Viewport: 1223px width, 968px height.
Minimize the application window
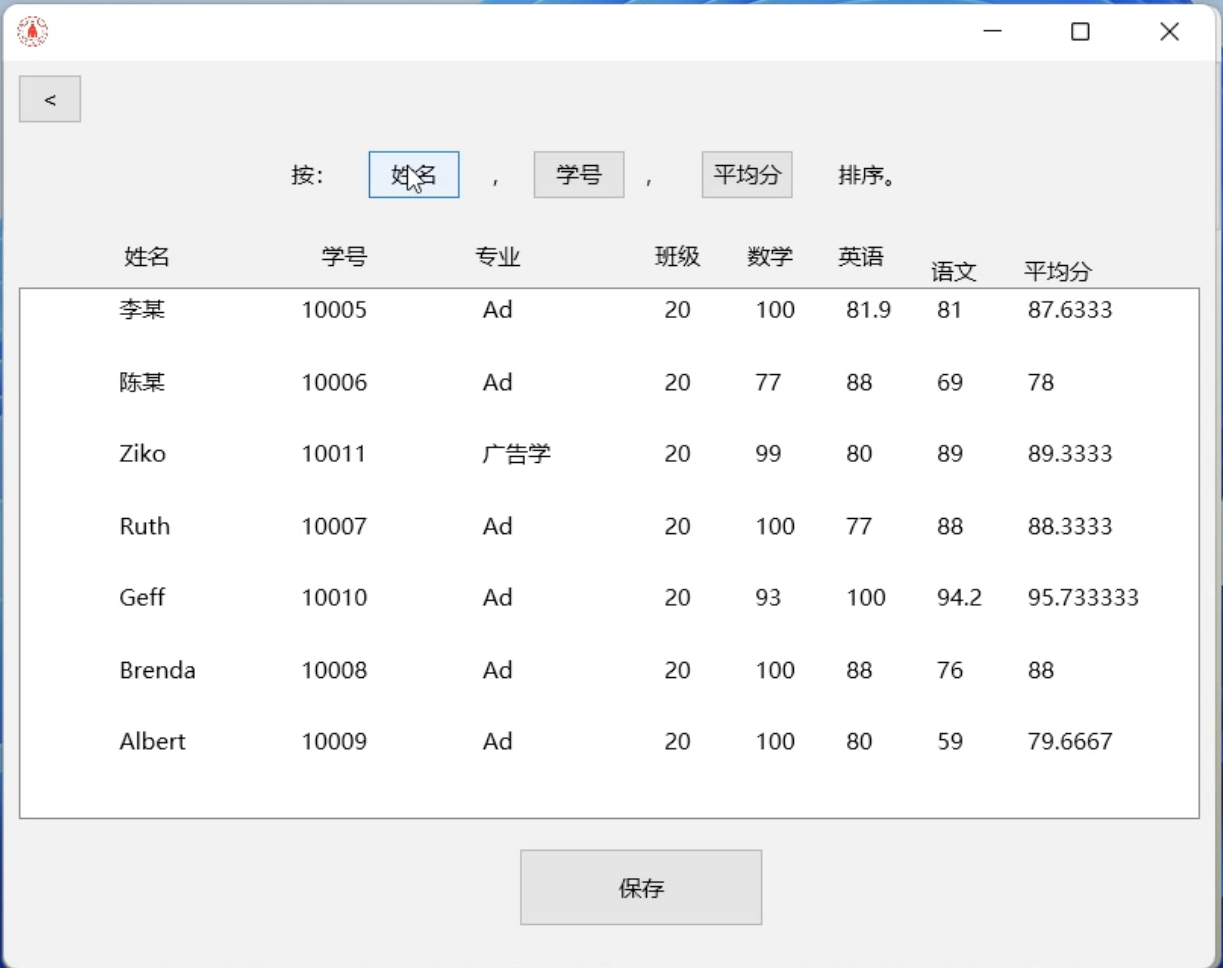coord(992,32)
